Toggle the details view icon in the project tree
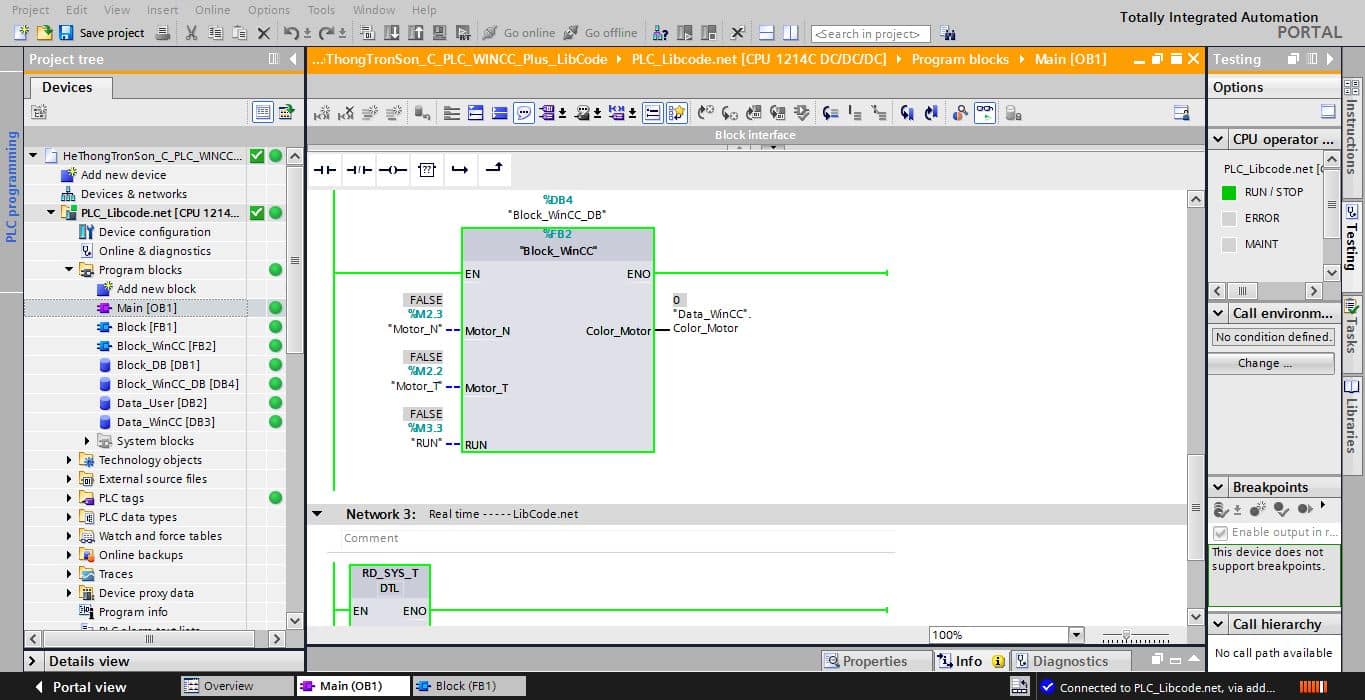The image size is (1365, 700). (263, 112)
